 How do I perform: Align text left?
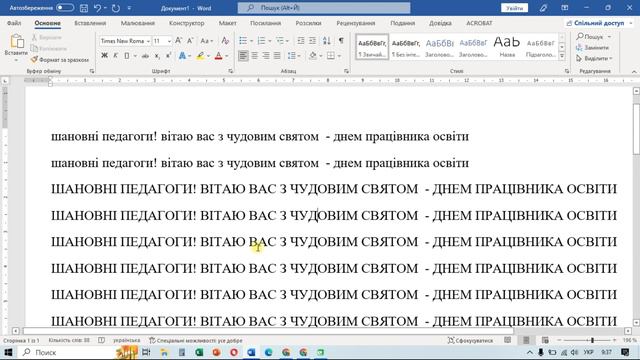pos(243,56)
